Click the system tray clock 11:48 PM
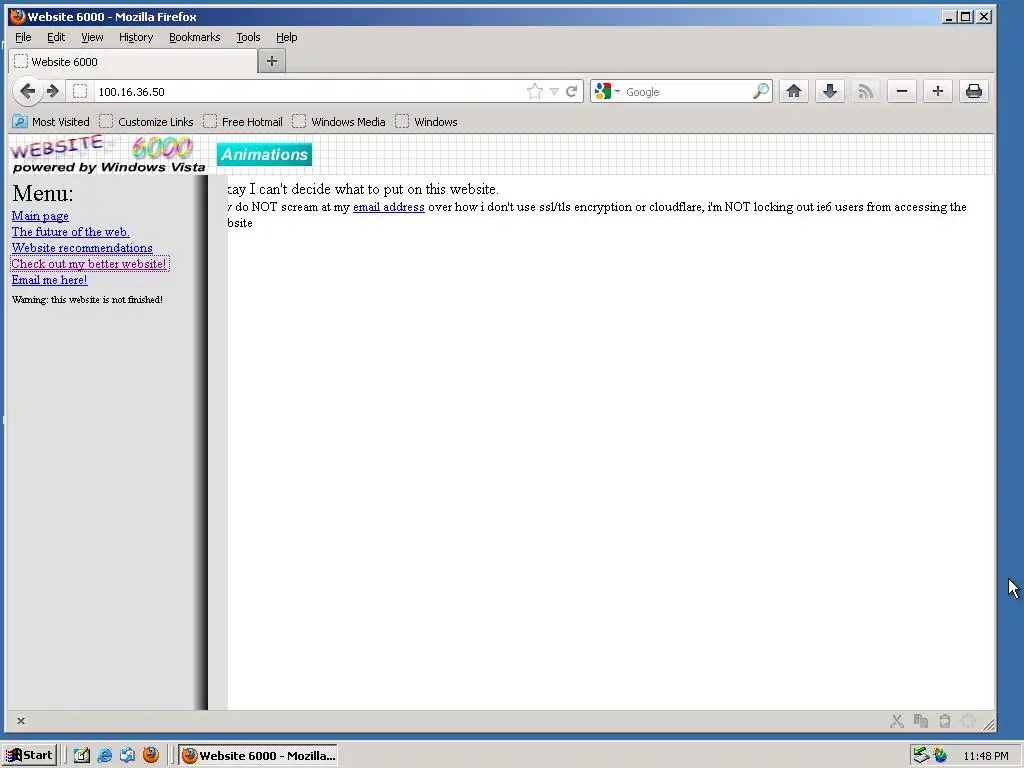Image resolution: width=1024 pixels, height=768 pixels. point(985,756)
